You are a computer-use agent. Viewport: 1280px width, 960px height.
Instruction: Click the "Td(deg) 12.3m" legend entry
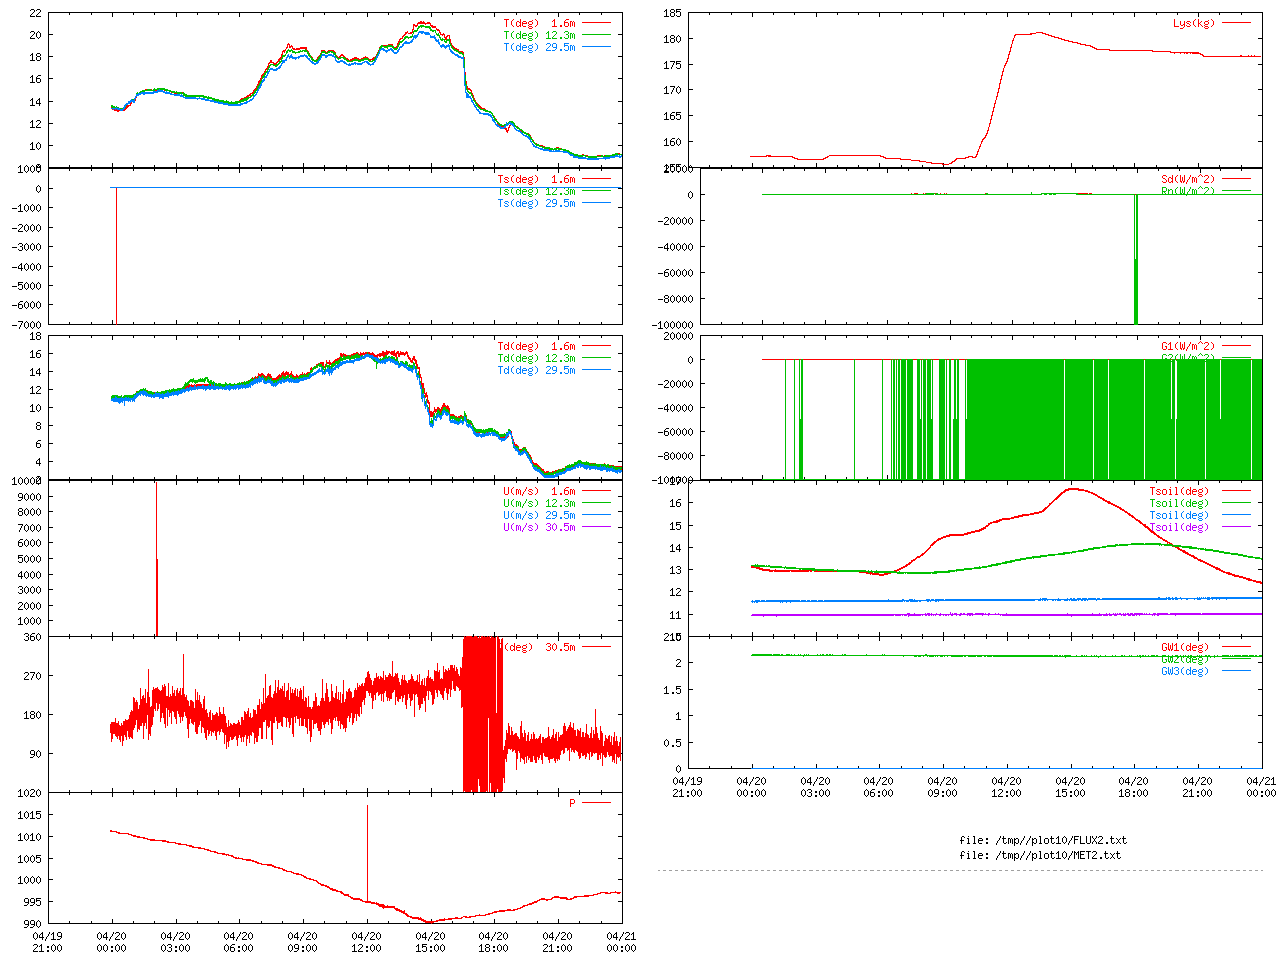click(x=553, y=358)
